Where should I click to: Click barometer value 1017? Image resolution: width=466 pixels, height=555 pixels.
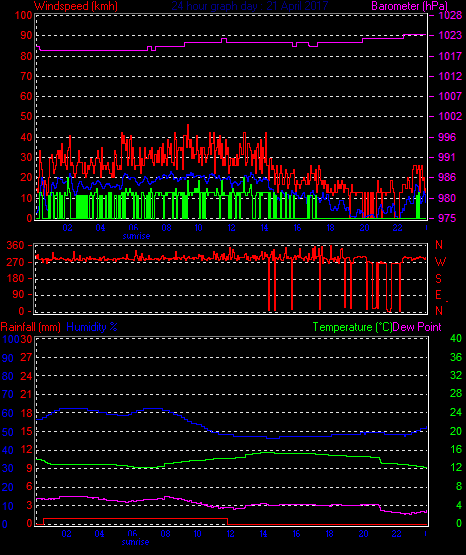[450, 56]
